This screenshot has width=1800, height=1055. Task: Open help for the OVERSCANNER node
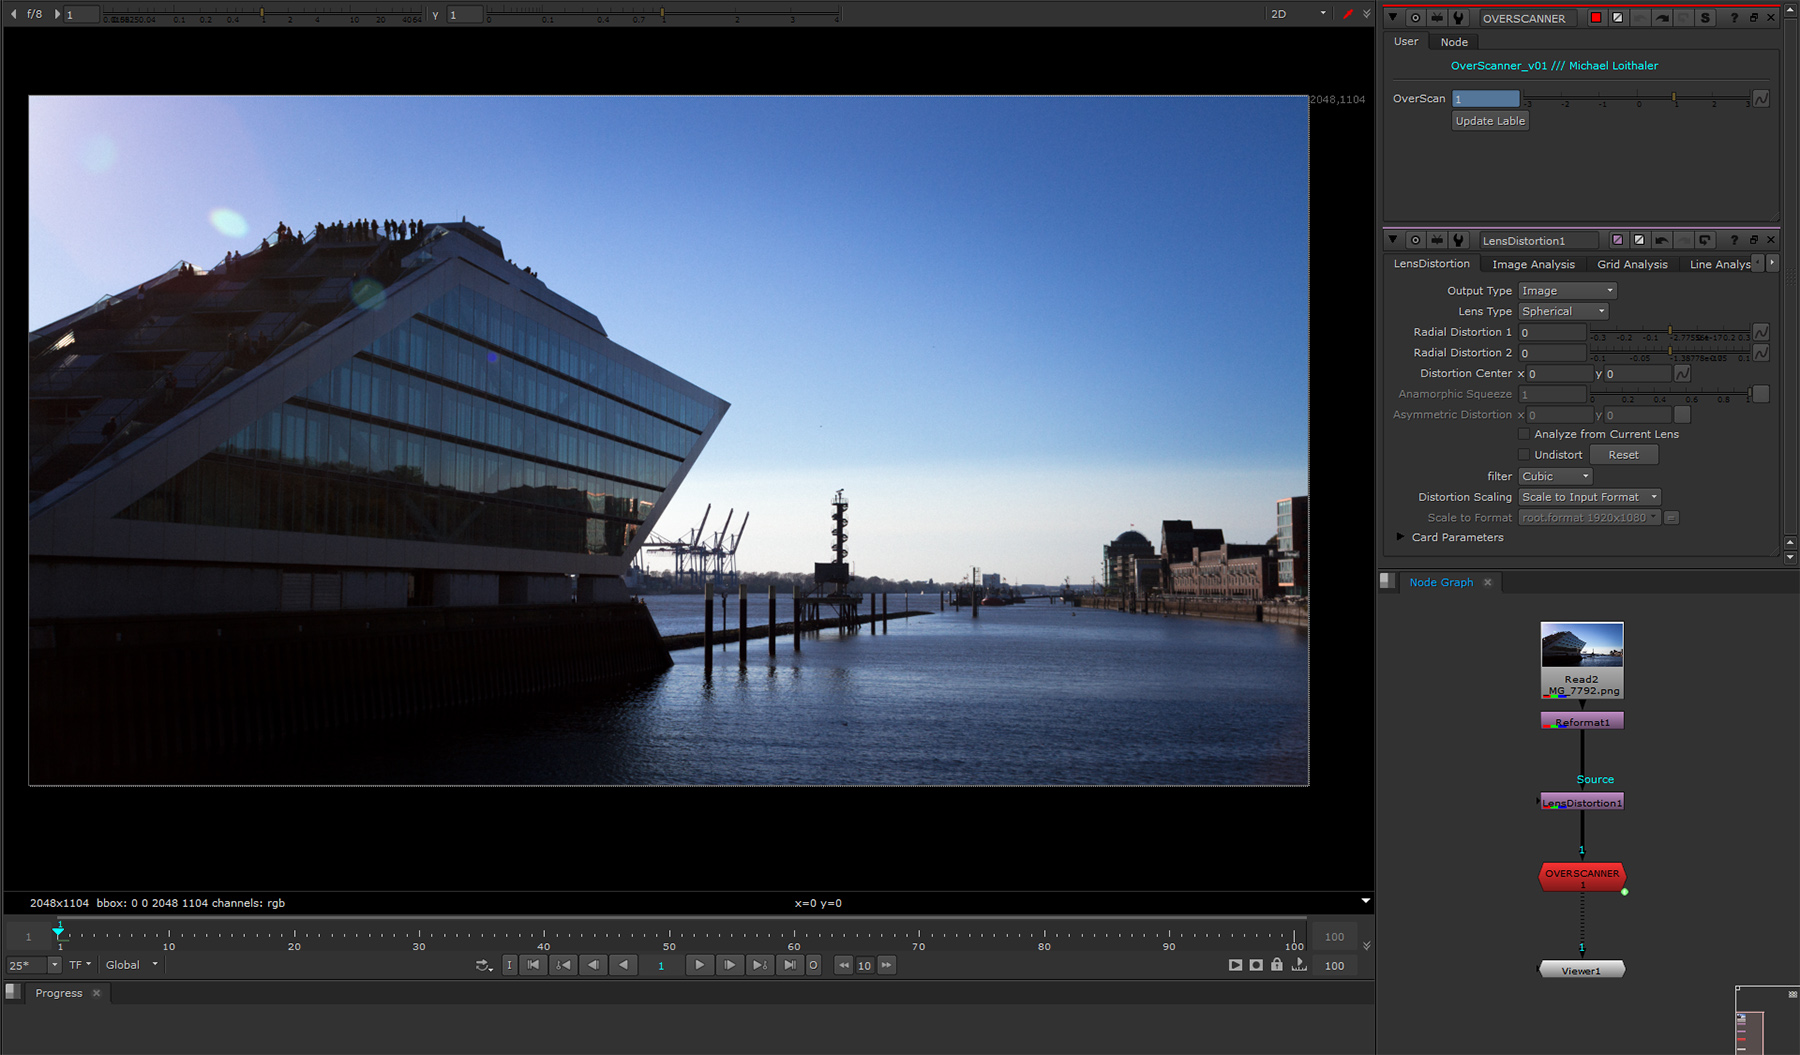pyautogui.click(x=1734, y=18)
